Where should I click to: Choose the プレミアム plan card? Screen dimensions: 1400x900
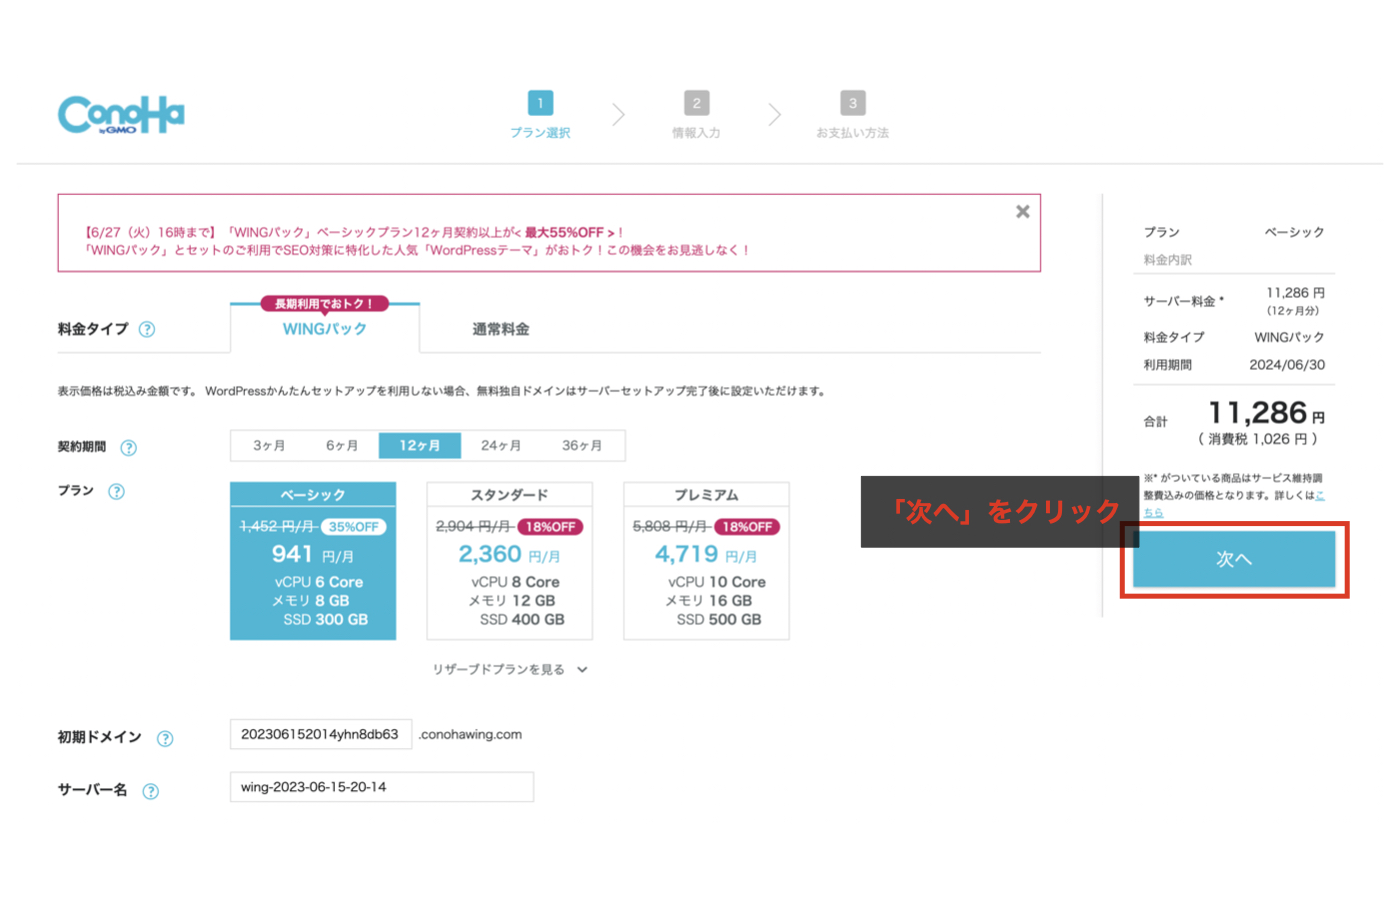click(x=706, y=561)
